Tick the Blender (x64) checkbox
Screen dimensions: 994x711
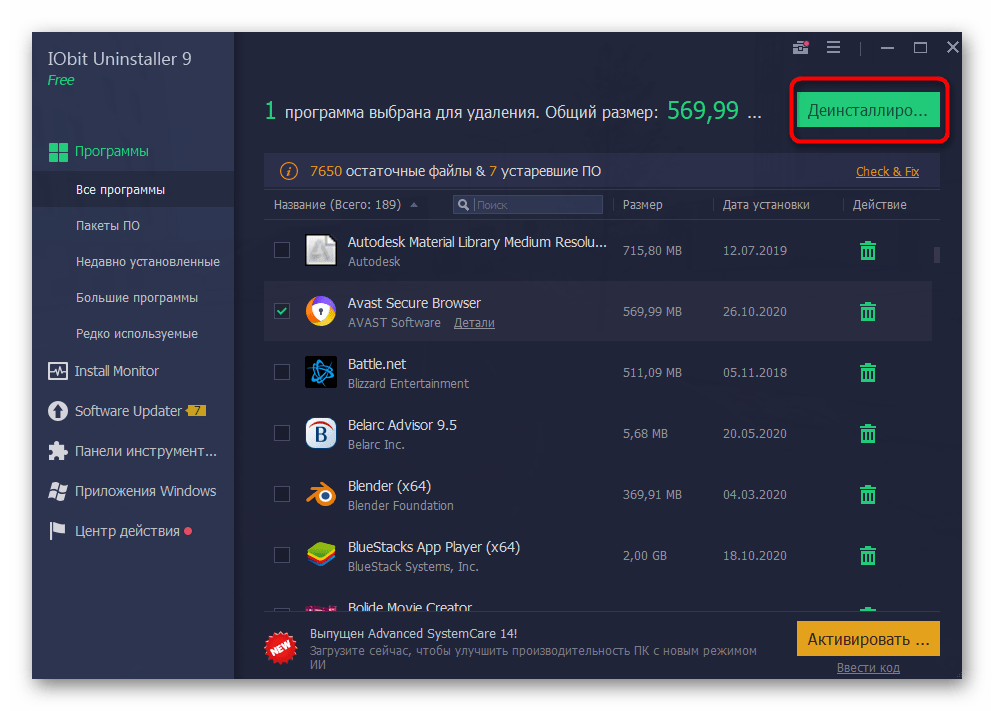282,494
